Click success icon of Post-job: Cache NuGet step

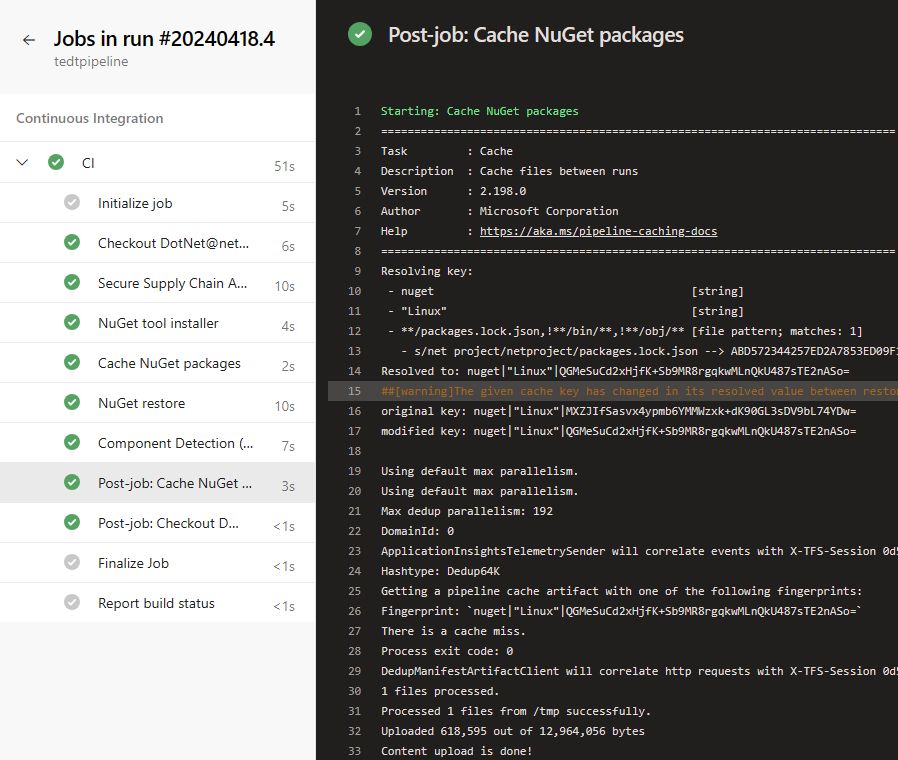tap(72, 483)
